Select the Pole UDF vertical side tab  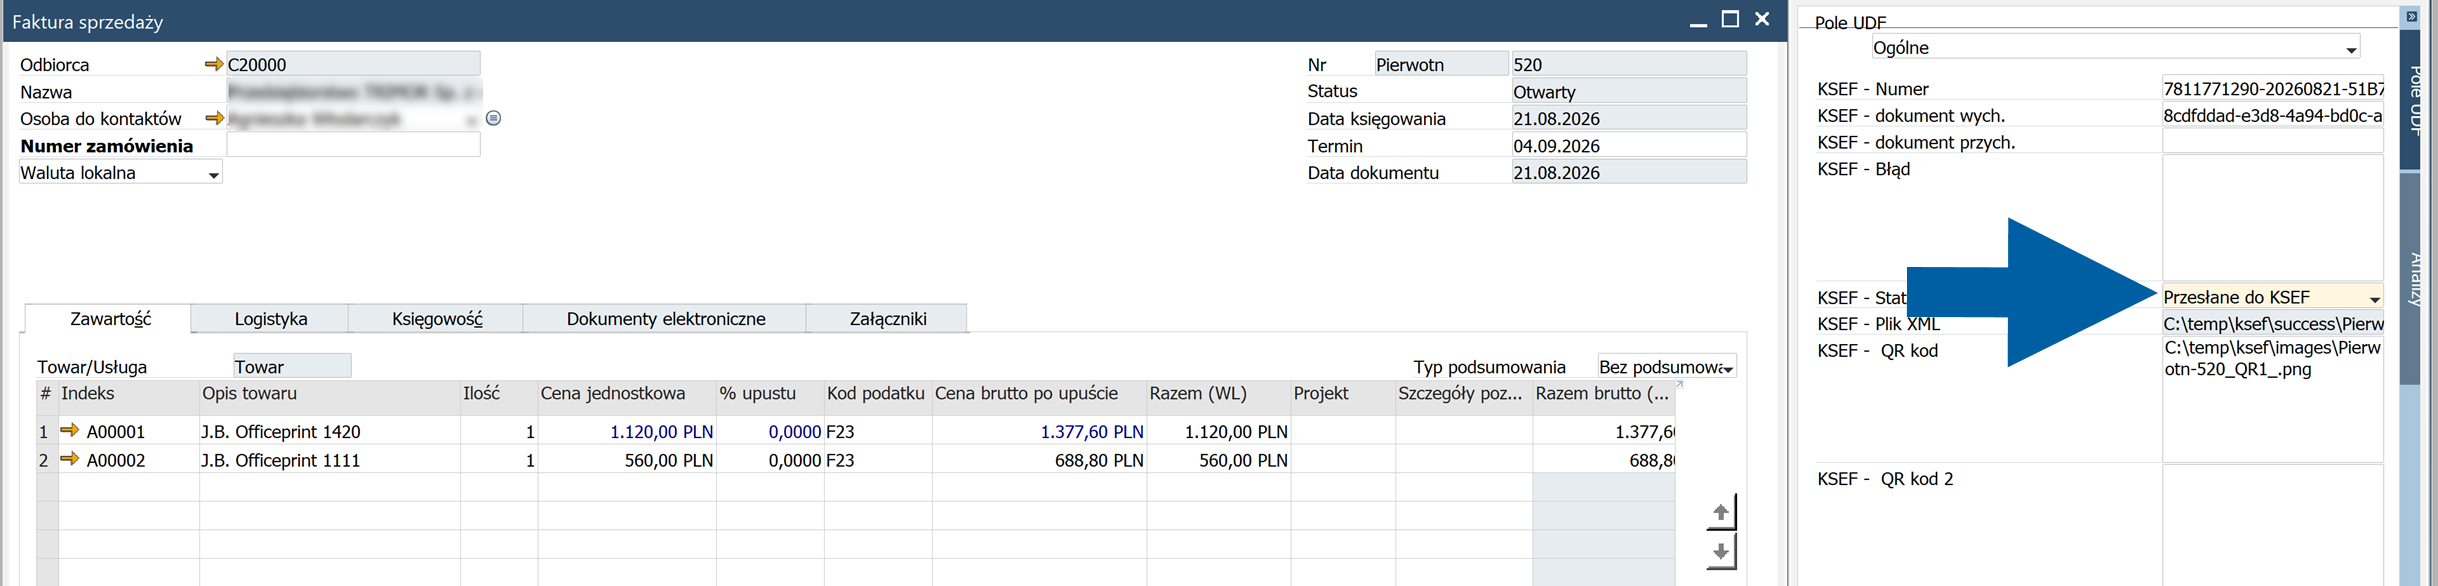pyautogui.click(x=2411, y=98)
